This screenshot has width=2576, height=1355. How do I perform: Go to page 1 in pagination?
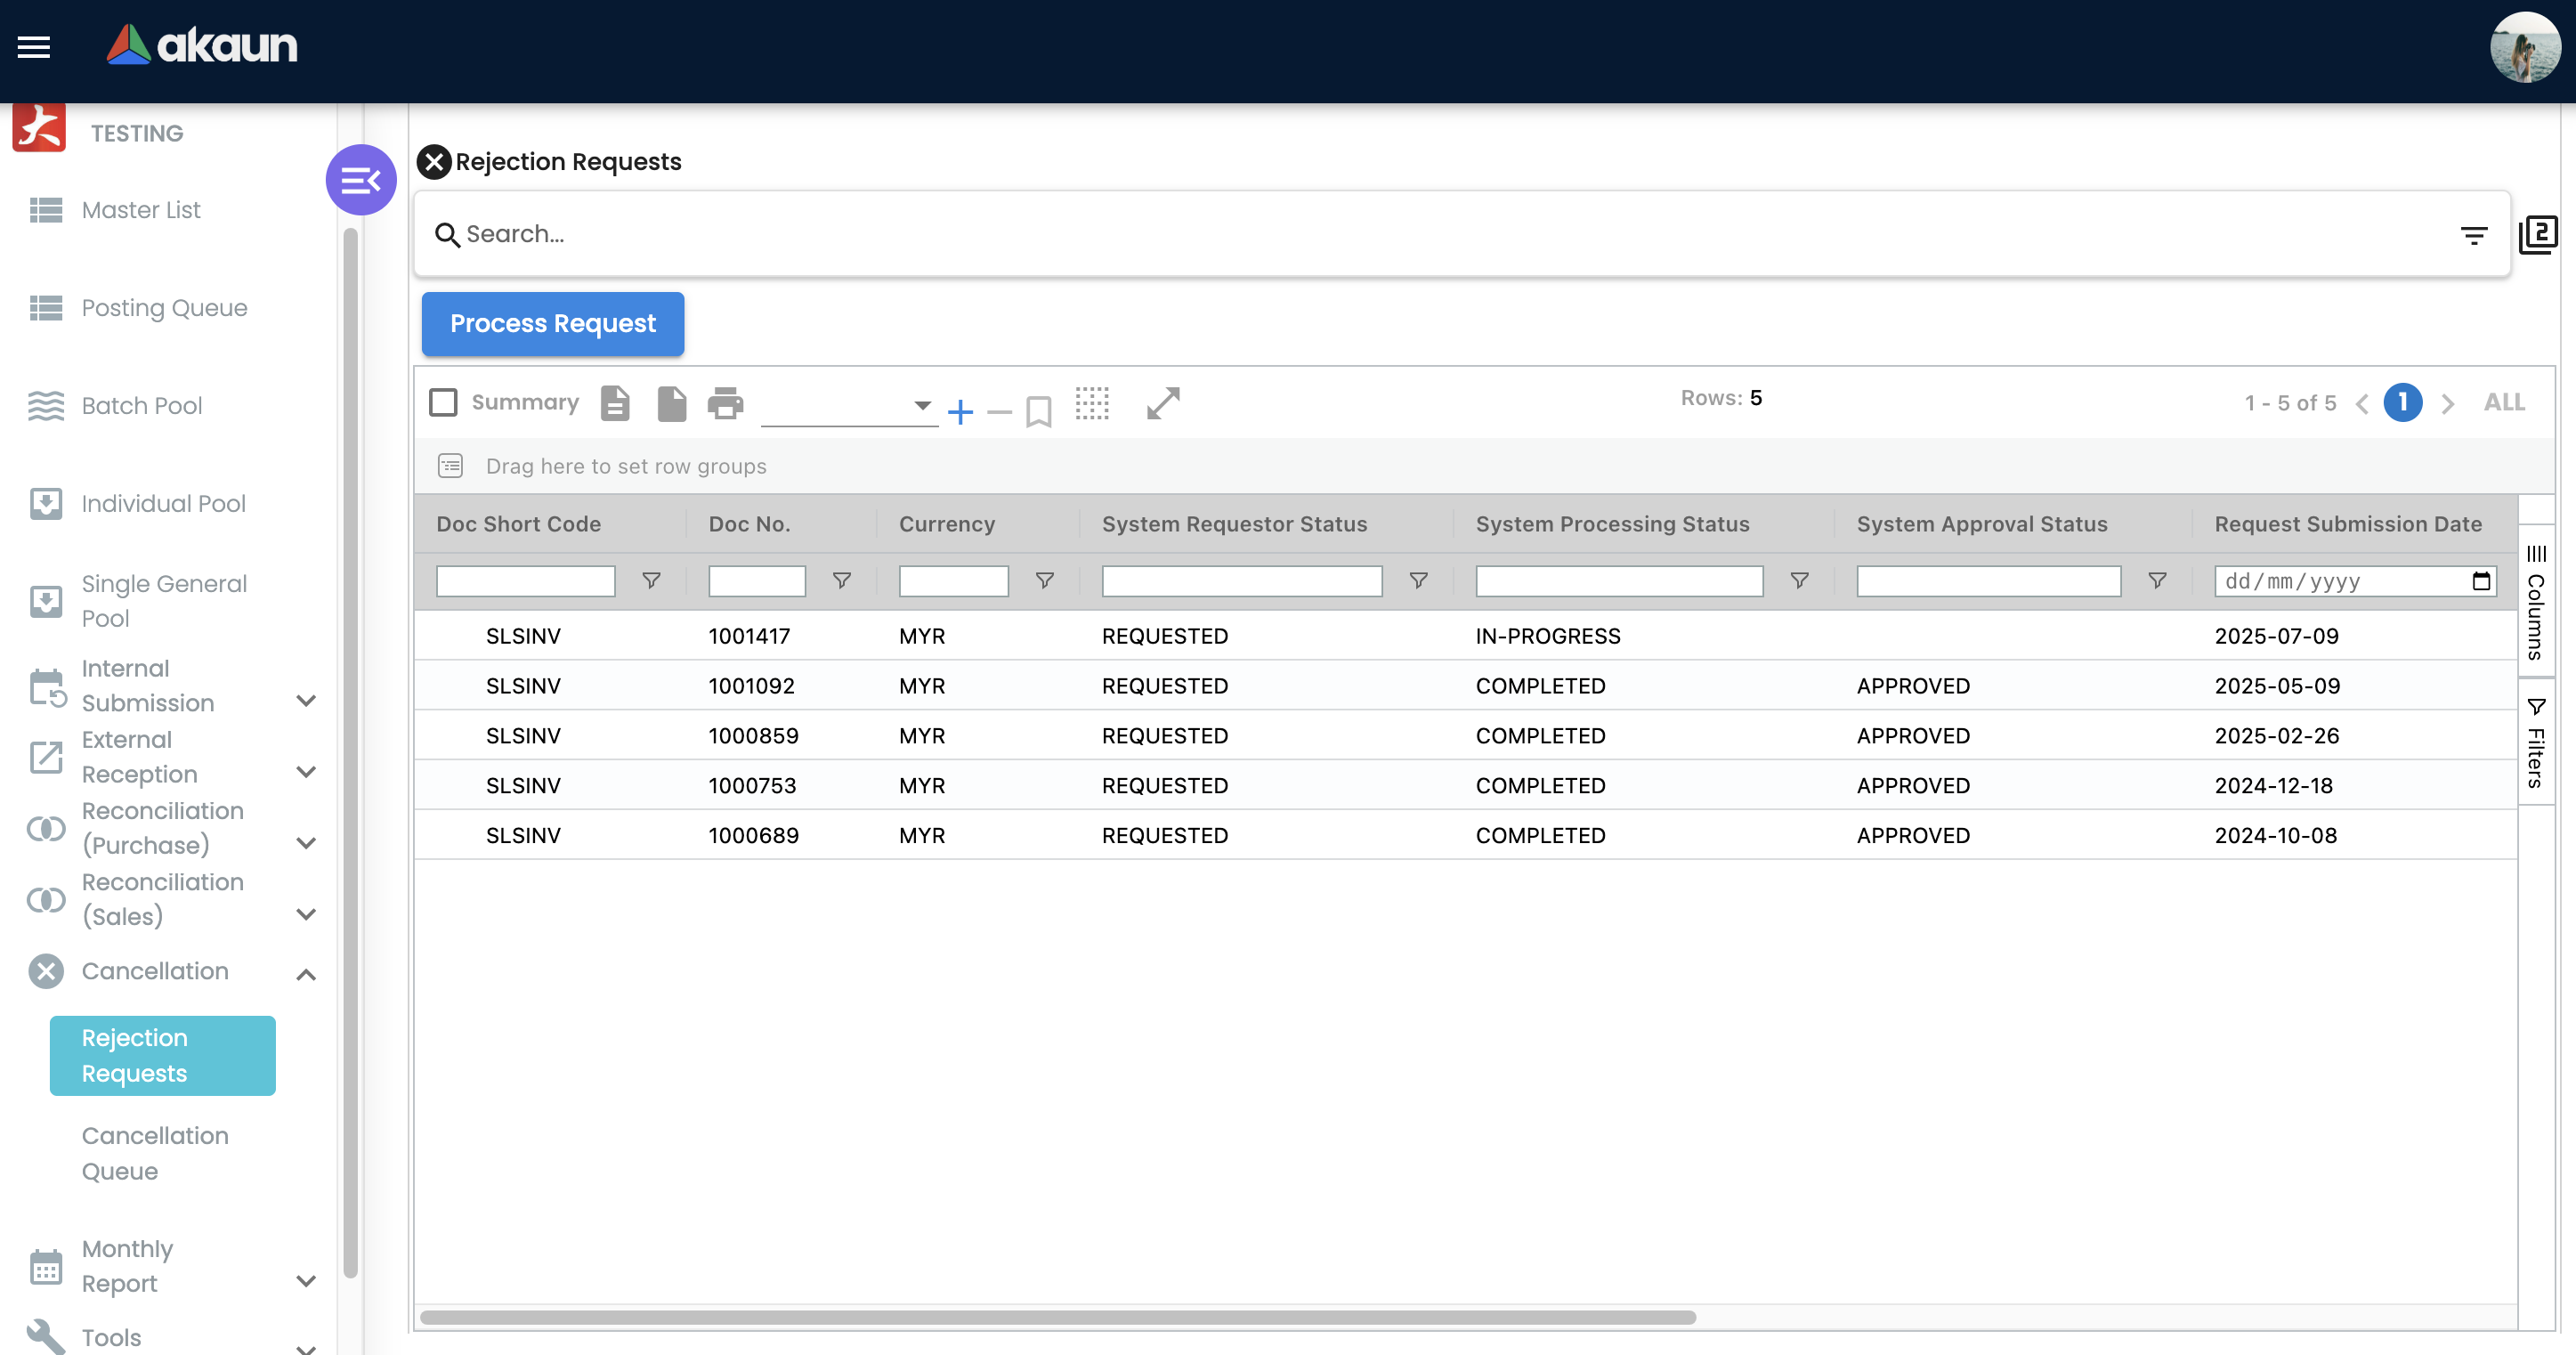click(x=2403, y=402)
